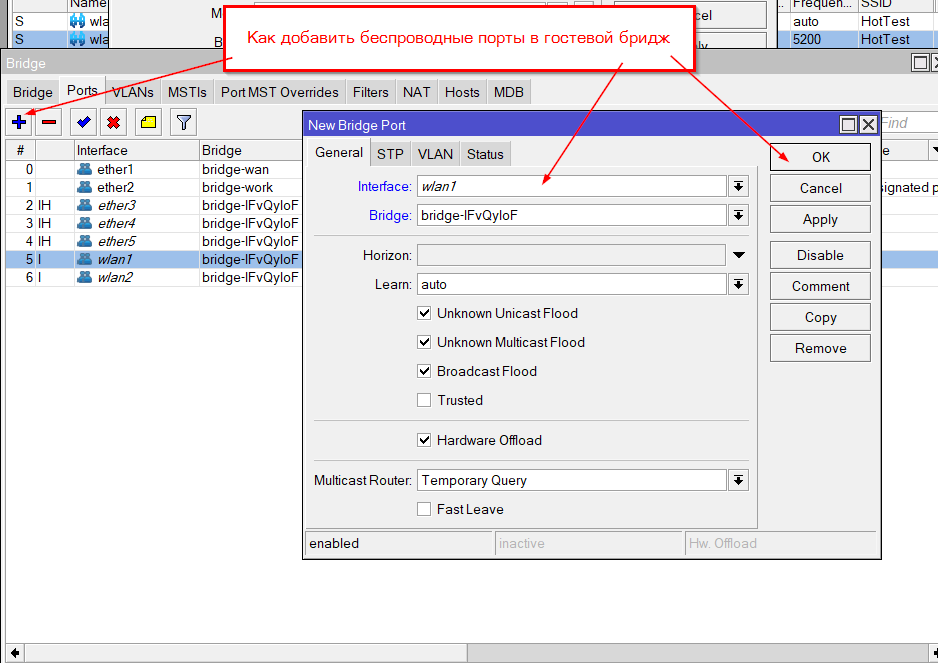Click the blue plus Add button
Viewport: 938px width, 663px height.
coord(19,123)
